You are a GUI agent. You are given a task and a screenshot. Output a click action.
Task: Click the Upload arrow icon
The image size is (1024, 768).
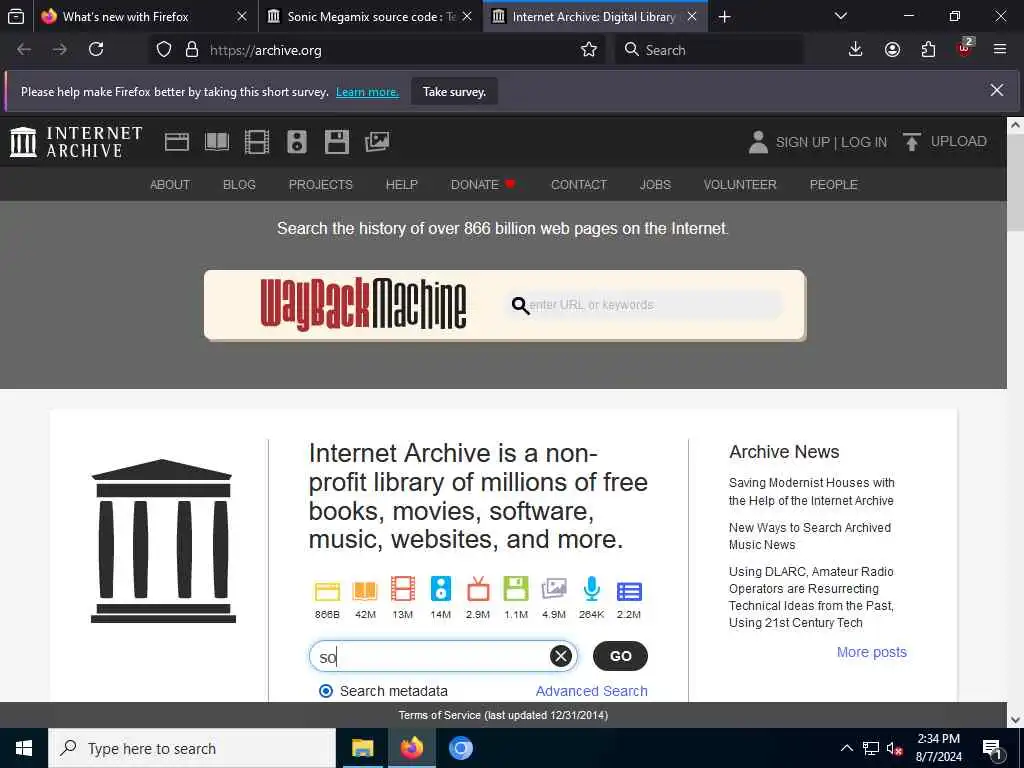[x=912, y=142]
